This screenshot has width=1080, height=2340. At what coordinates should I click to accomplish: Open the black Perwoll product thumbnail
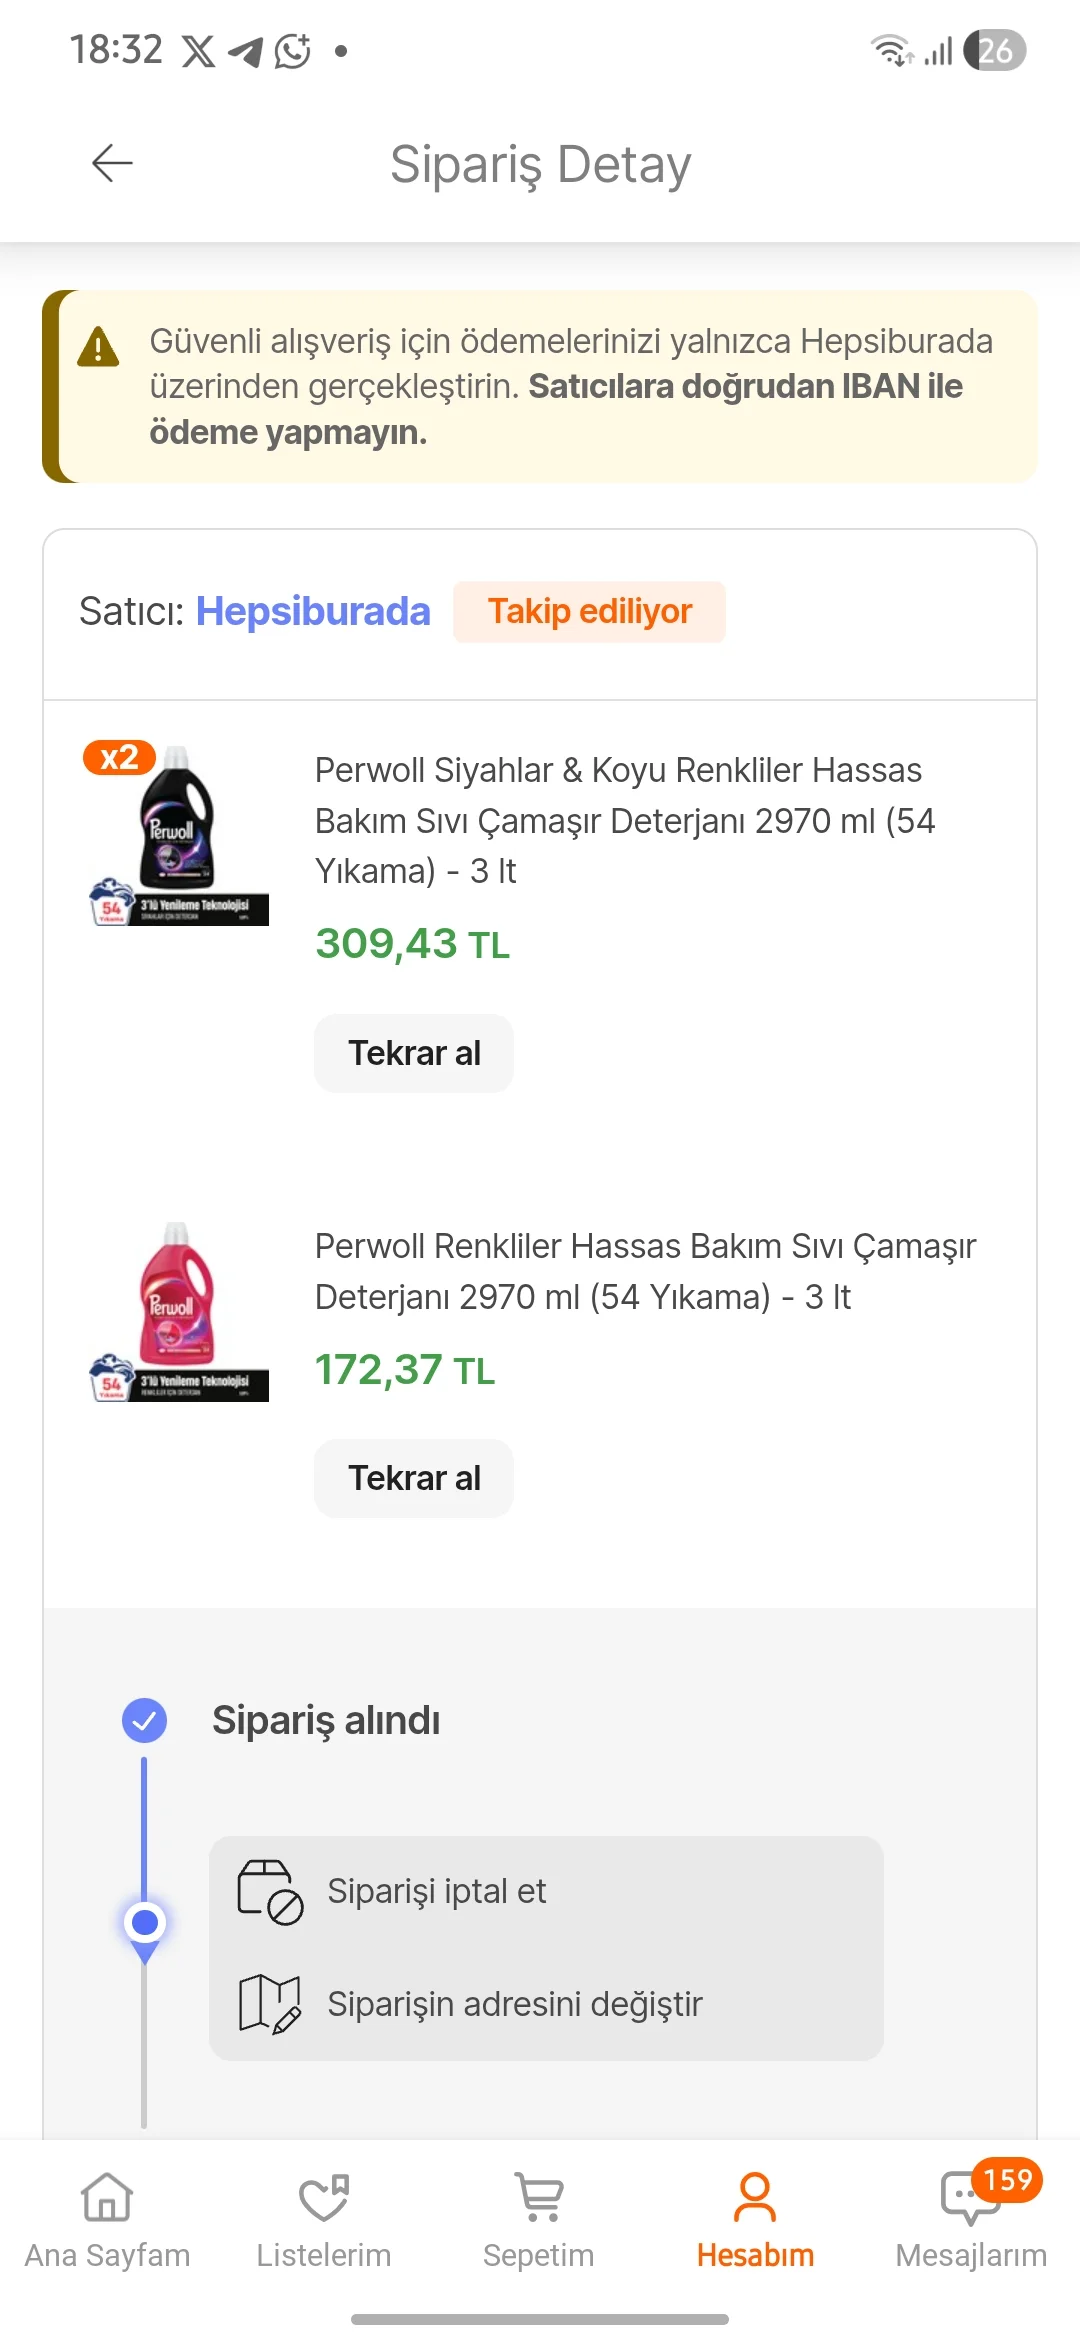(x=179, y=834)
